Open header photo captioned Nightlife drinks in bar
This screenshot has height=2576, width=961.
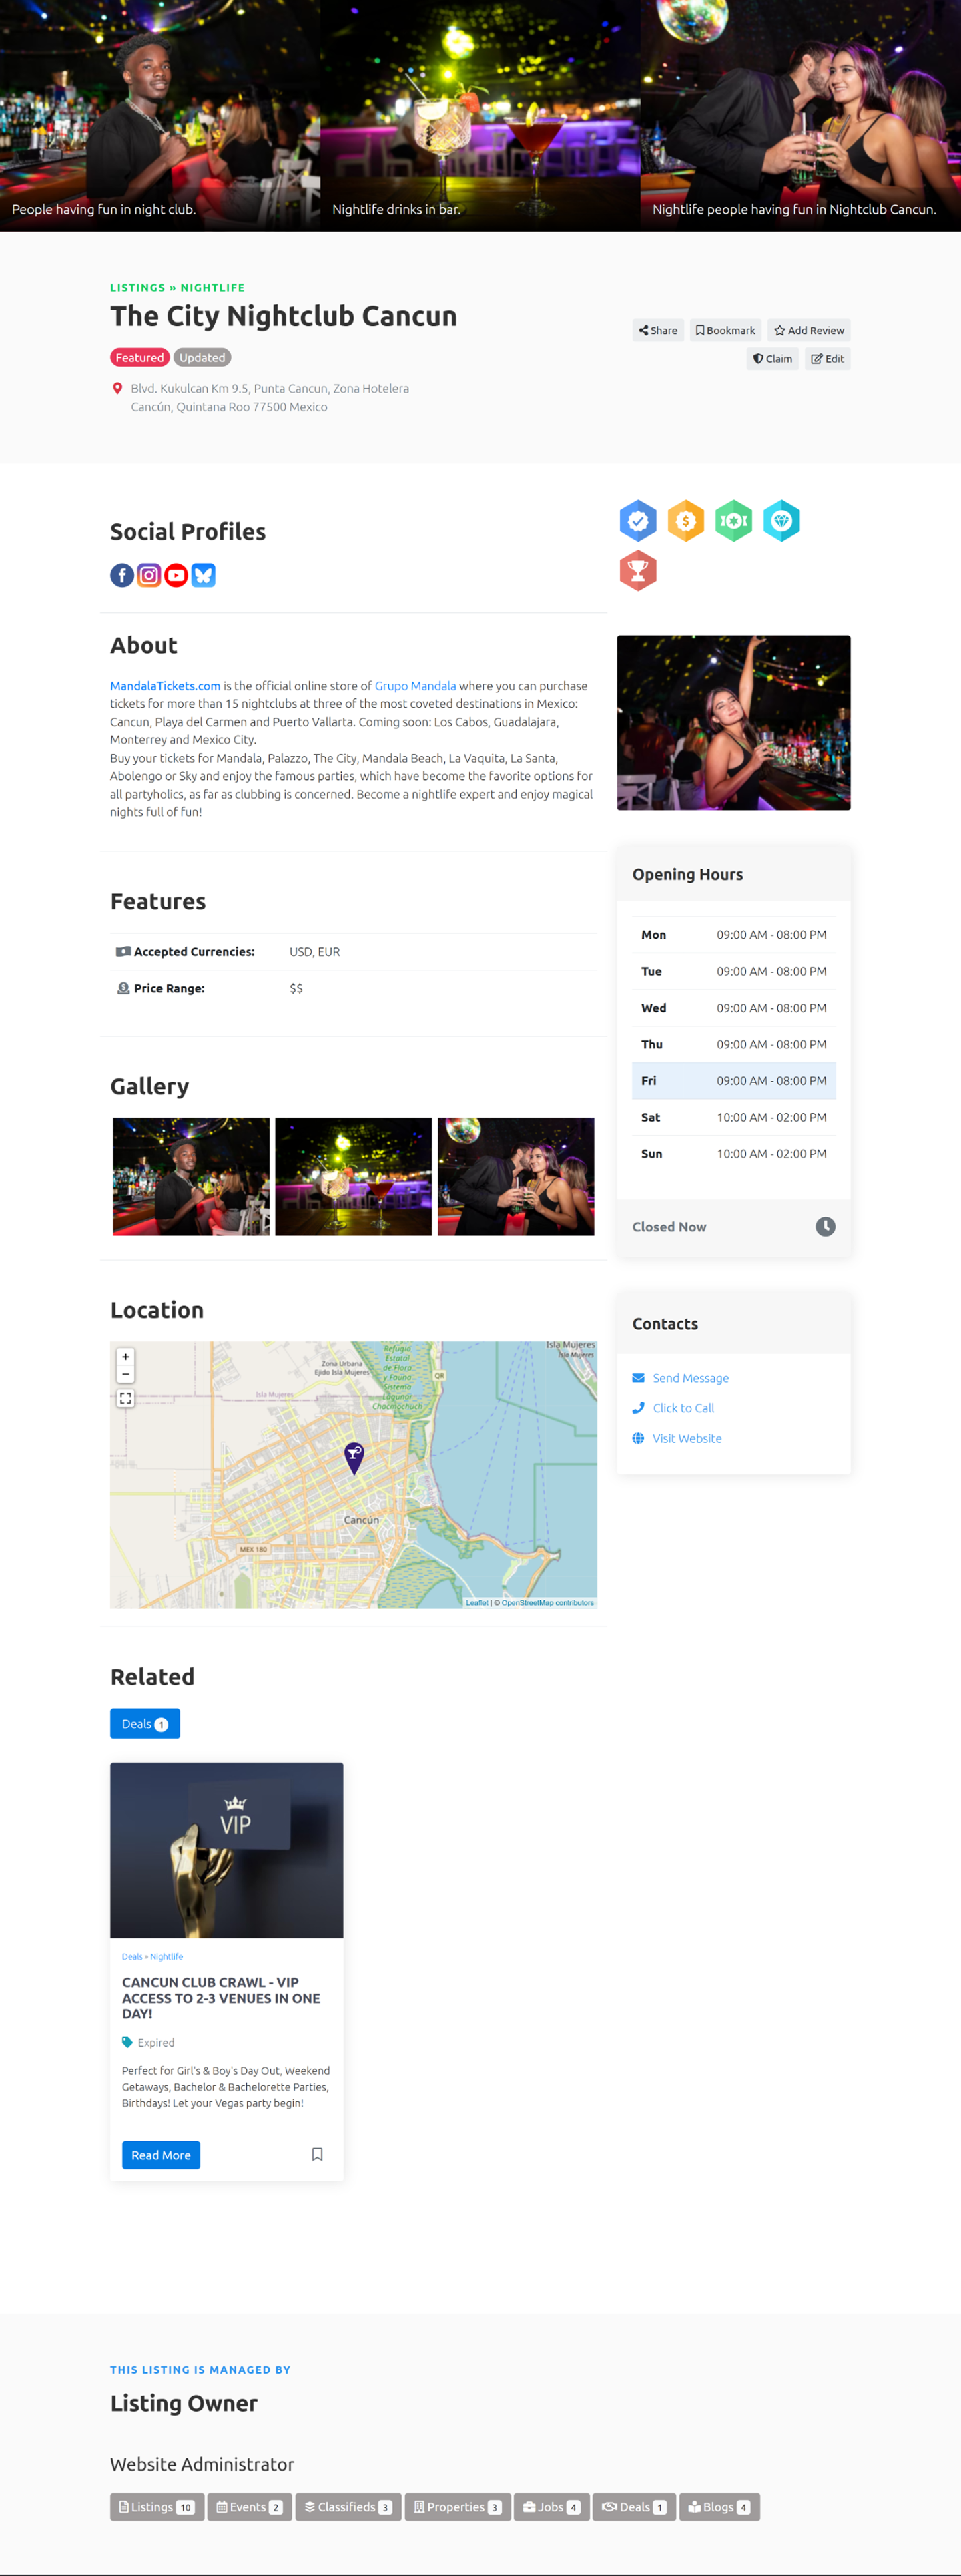click(x=480, y=116)
